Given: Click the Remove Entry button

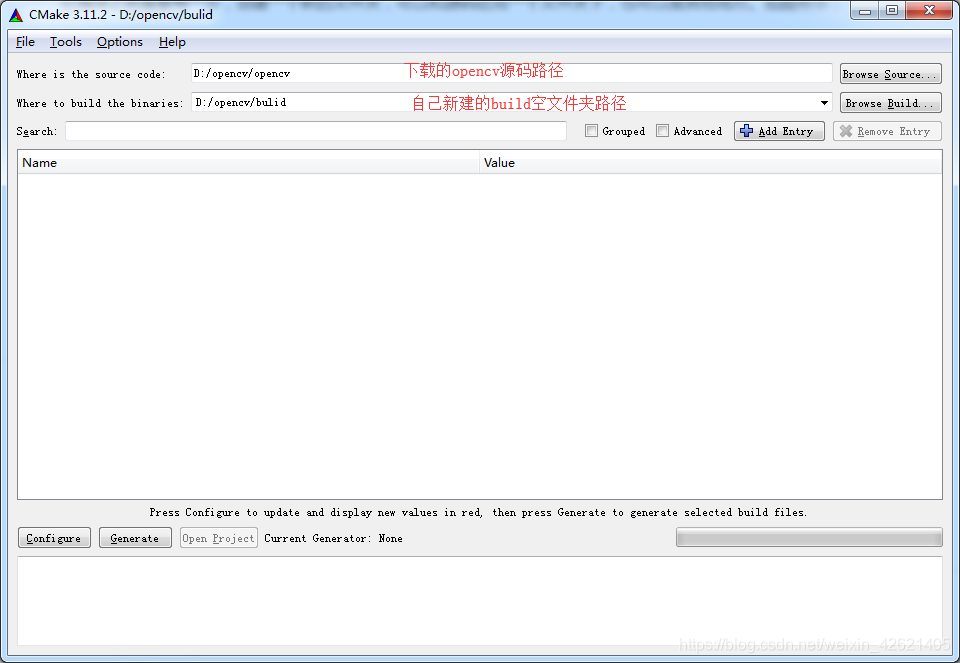Looking at the screenshot, I should tap(887, 131).
